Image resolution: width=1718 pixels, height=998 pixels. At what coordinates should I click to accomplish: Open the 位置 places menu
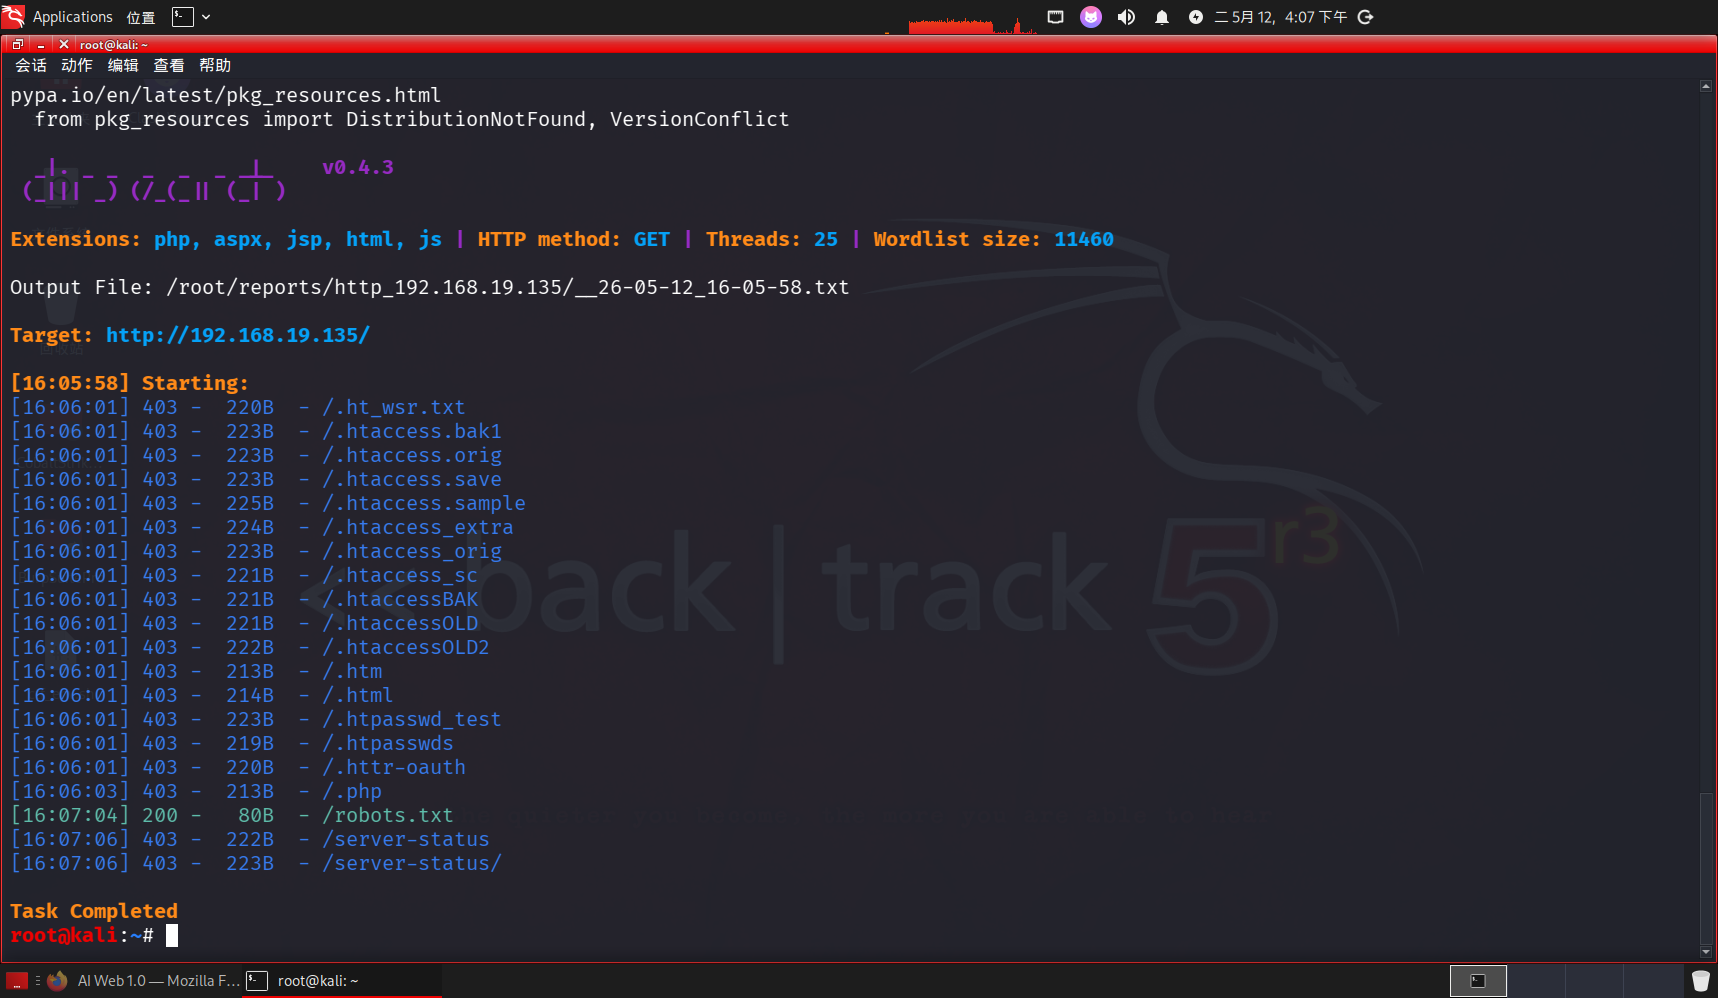pyautogui.click(x=141, y=17)
